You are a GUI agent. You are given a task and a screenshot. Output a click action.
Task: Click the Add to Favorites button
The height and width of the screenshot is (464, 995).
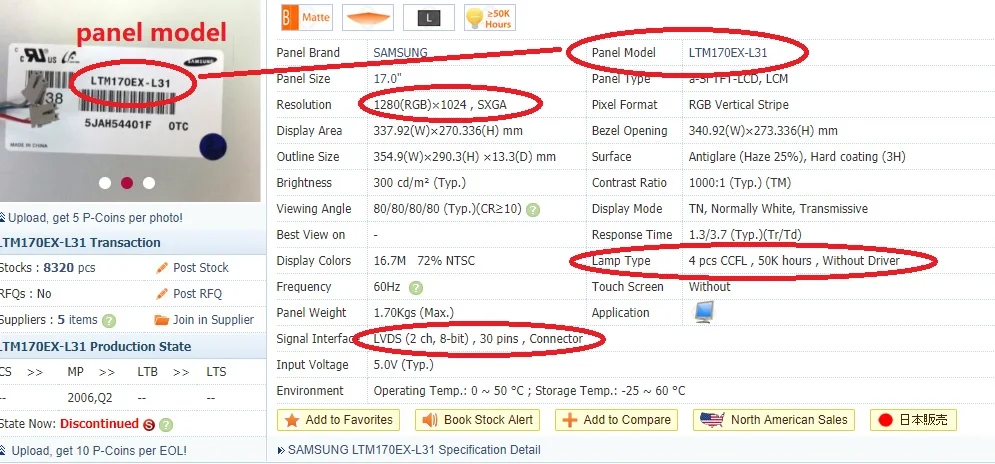(338, 420)
